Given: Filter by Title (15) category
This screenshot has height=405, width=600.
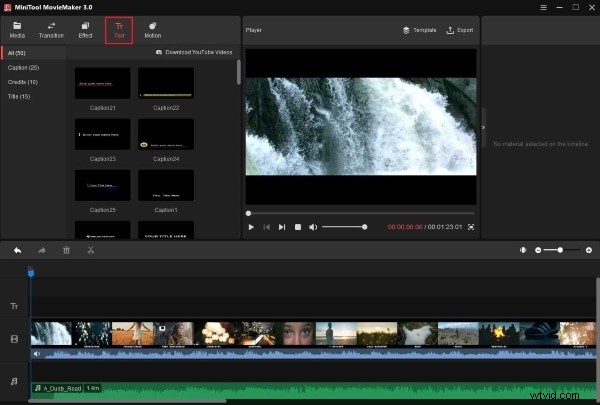Looking at the screenshot, I should (19, 97).
